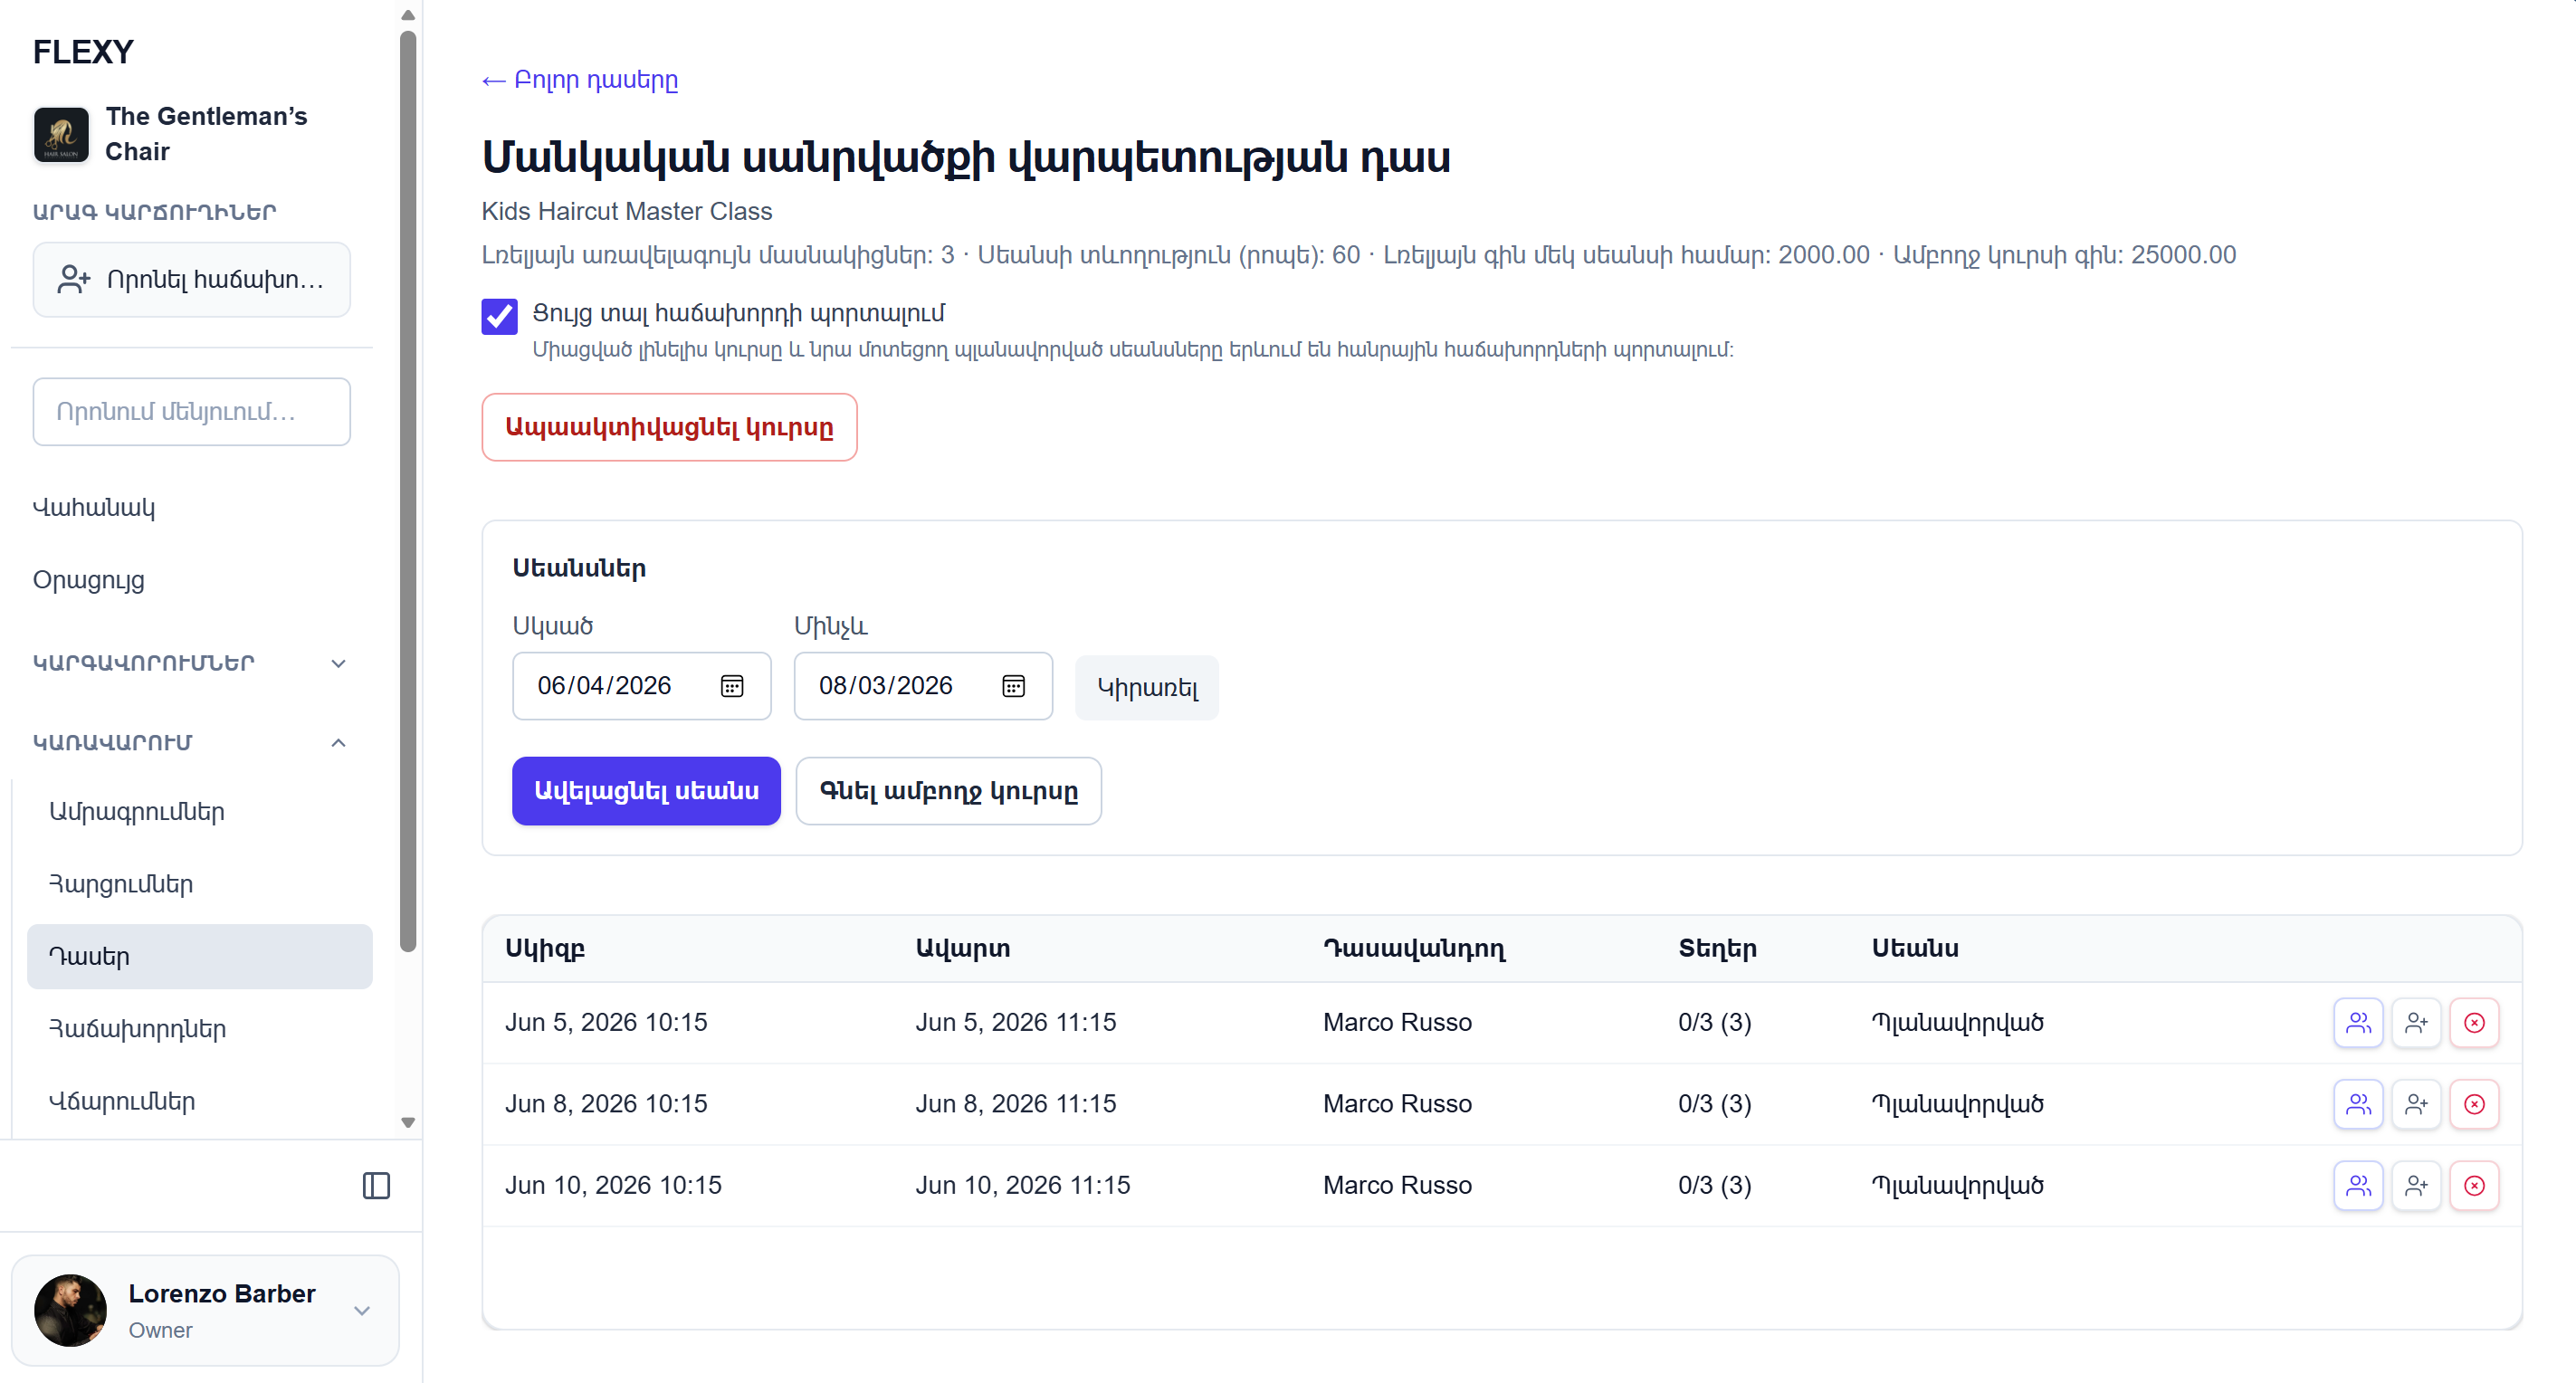Click the FLEXY brand title
Viewport: 2576px width, 1383px height.
(x=83, y=52)
